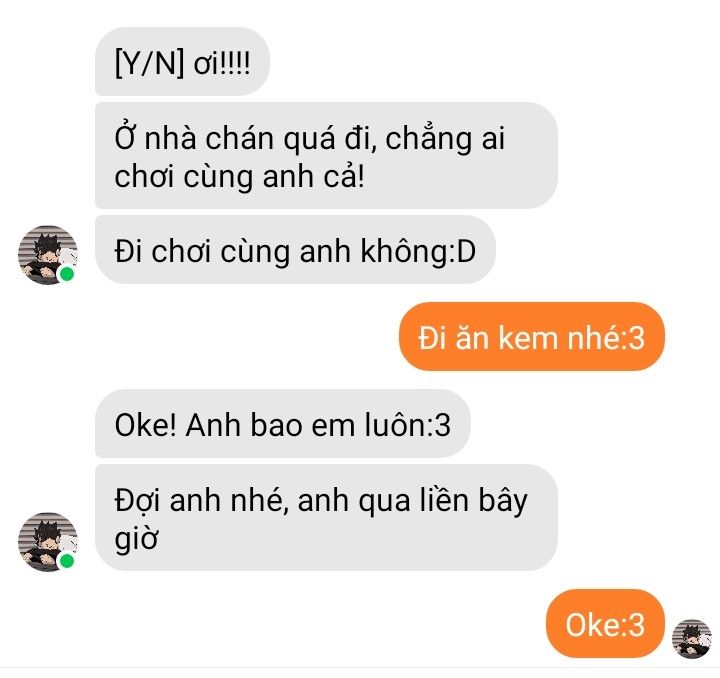Click "chơi cùng anh cả!" second line text
720x678 pixels.
pos(240,177)
